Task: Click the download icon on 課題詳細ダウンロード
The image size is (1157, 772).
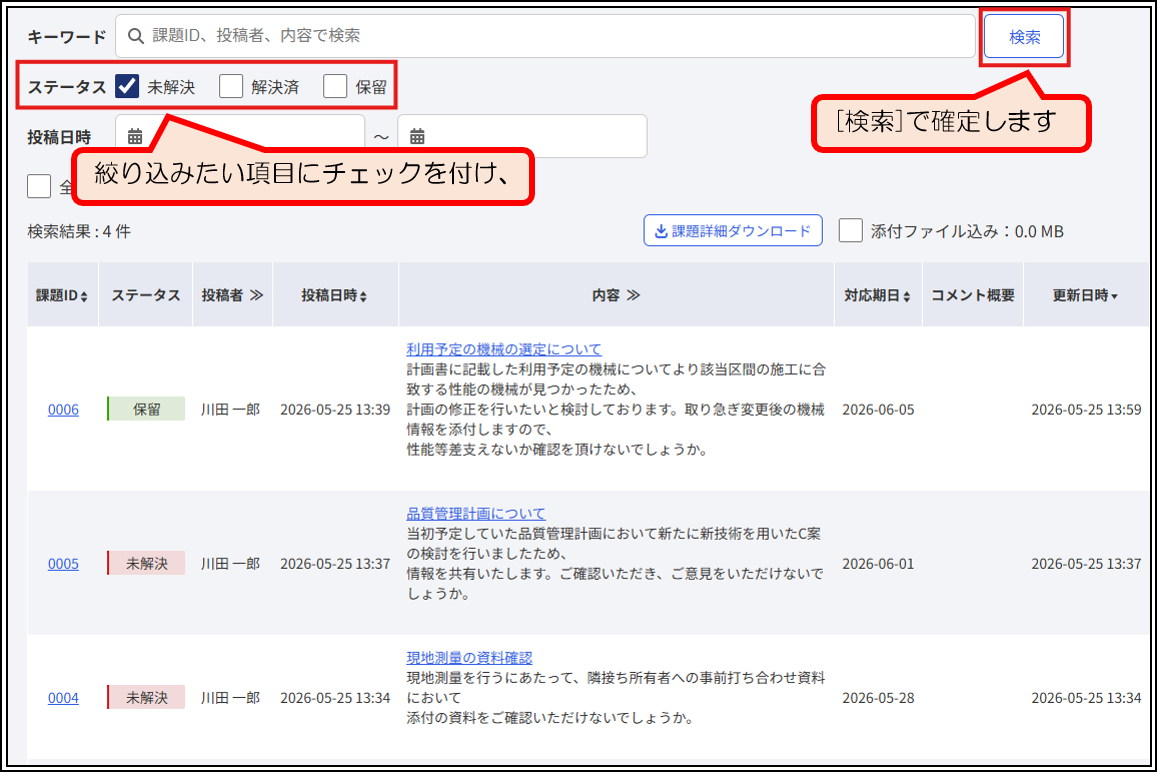Action: coord(661,231)
